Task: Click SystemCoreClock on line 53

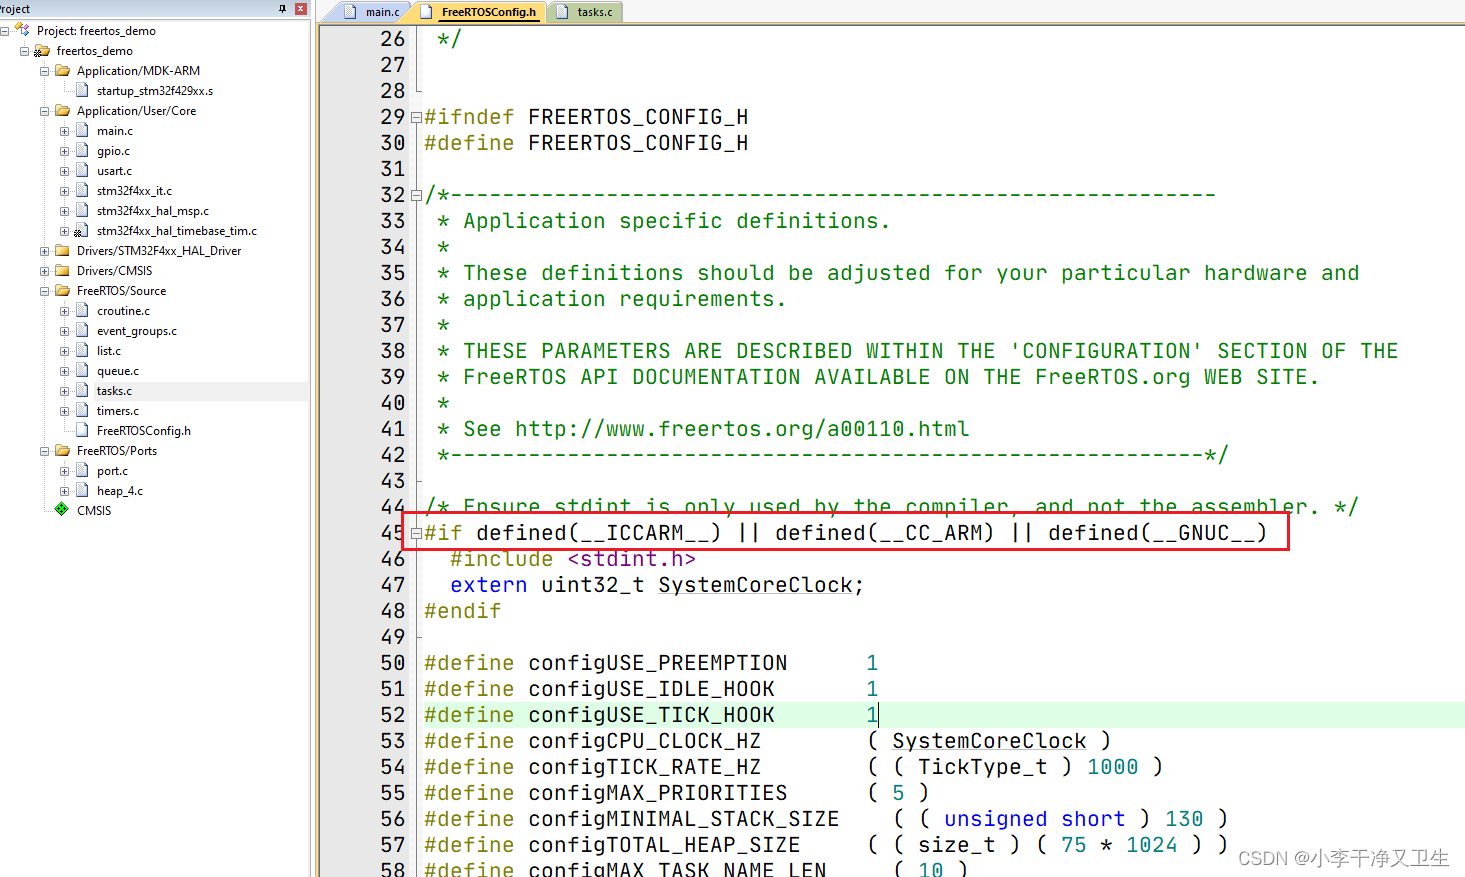Action: pyautogui.click(x=989, y=741)
